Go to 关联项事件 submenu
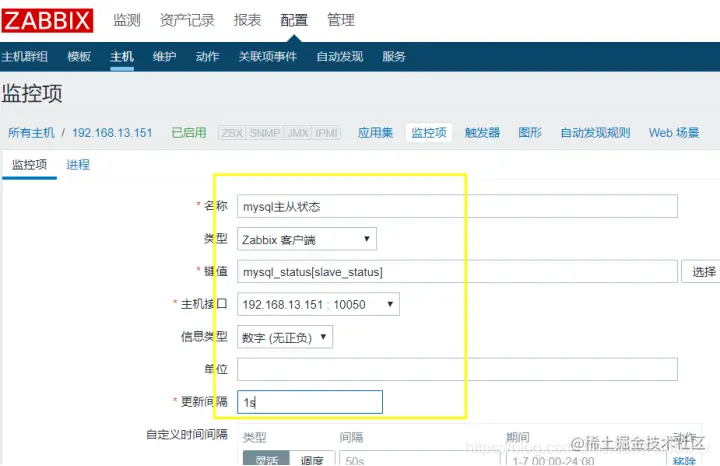The height and width of the screenshot is (466, 720). [268, 56]
